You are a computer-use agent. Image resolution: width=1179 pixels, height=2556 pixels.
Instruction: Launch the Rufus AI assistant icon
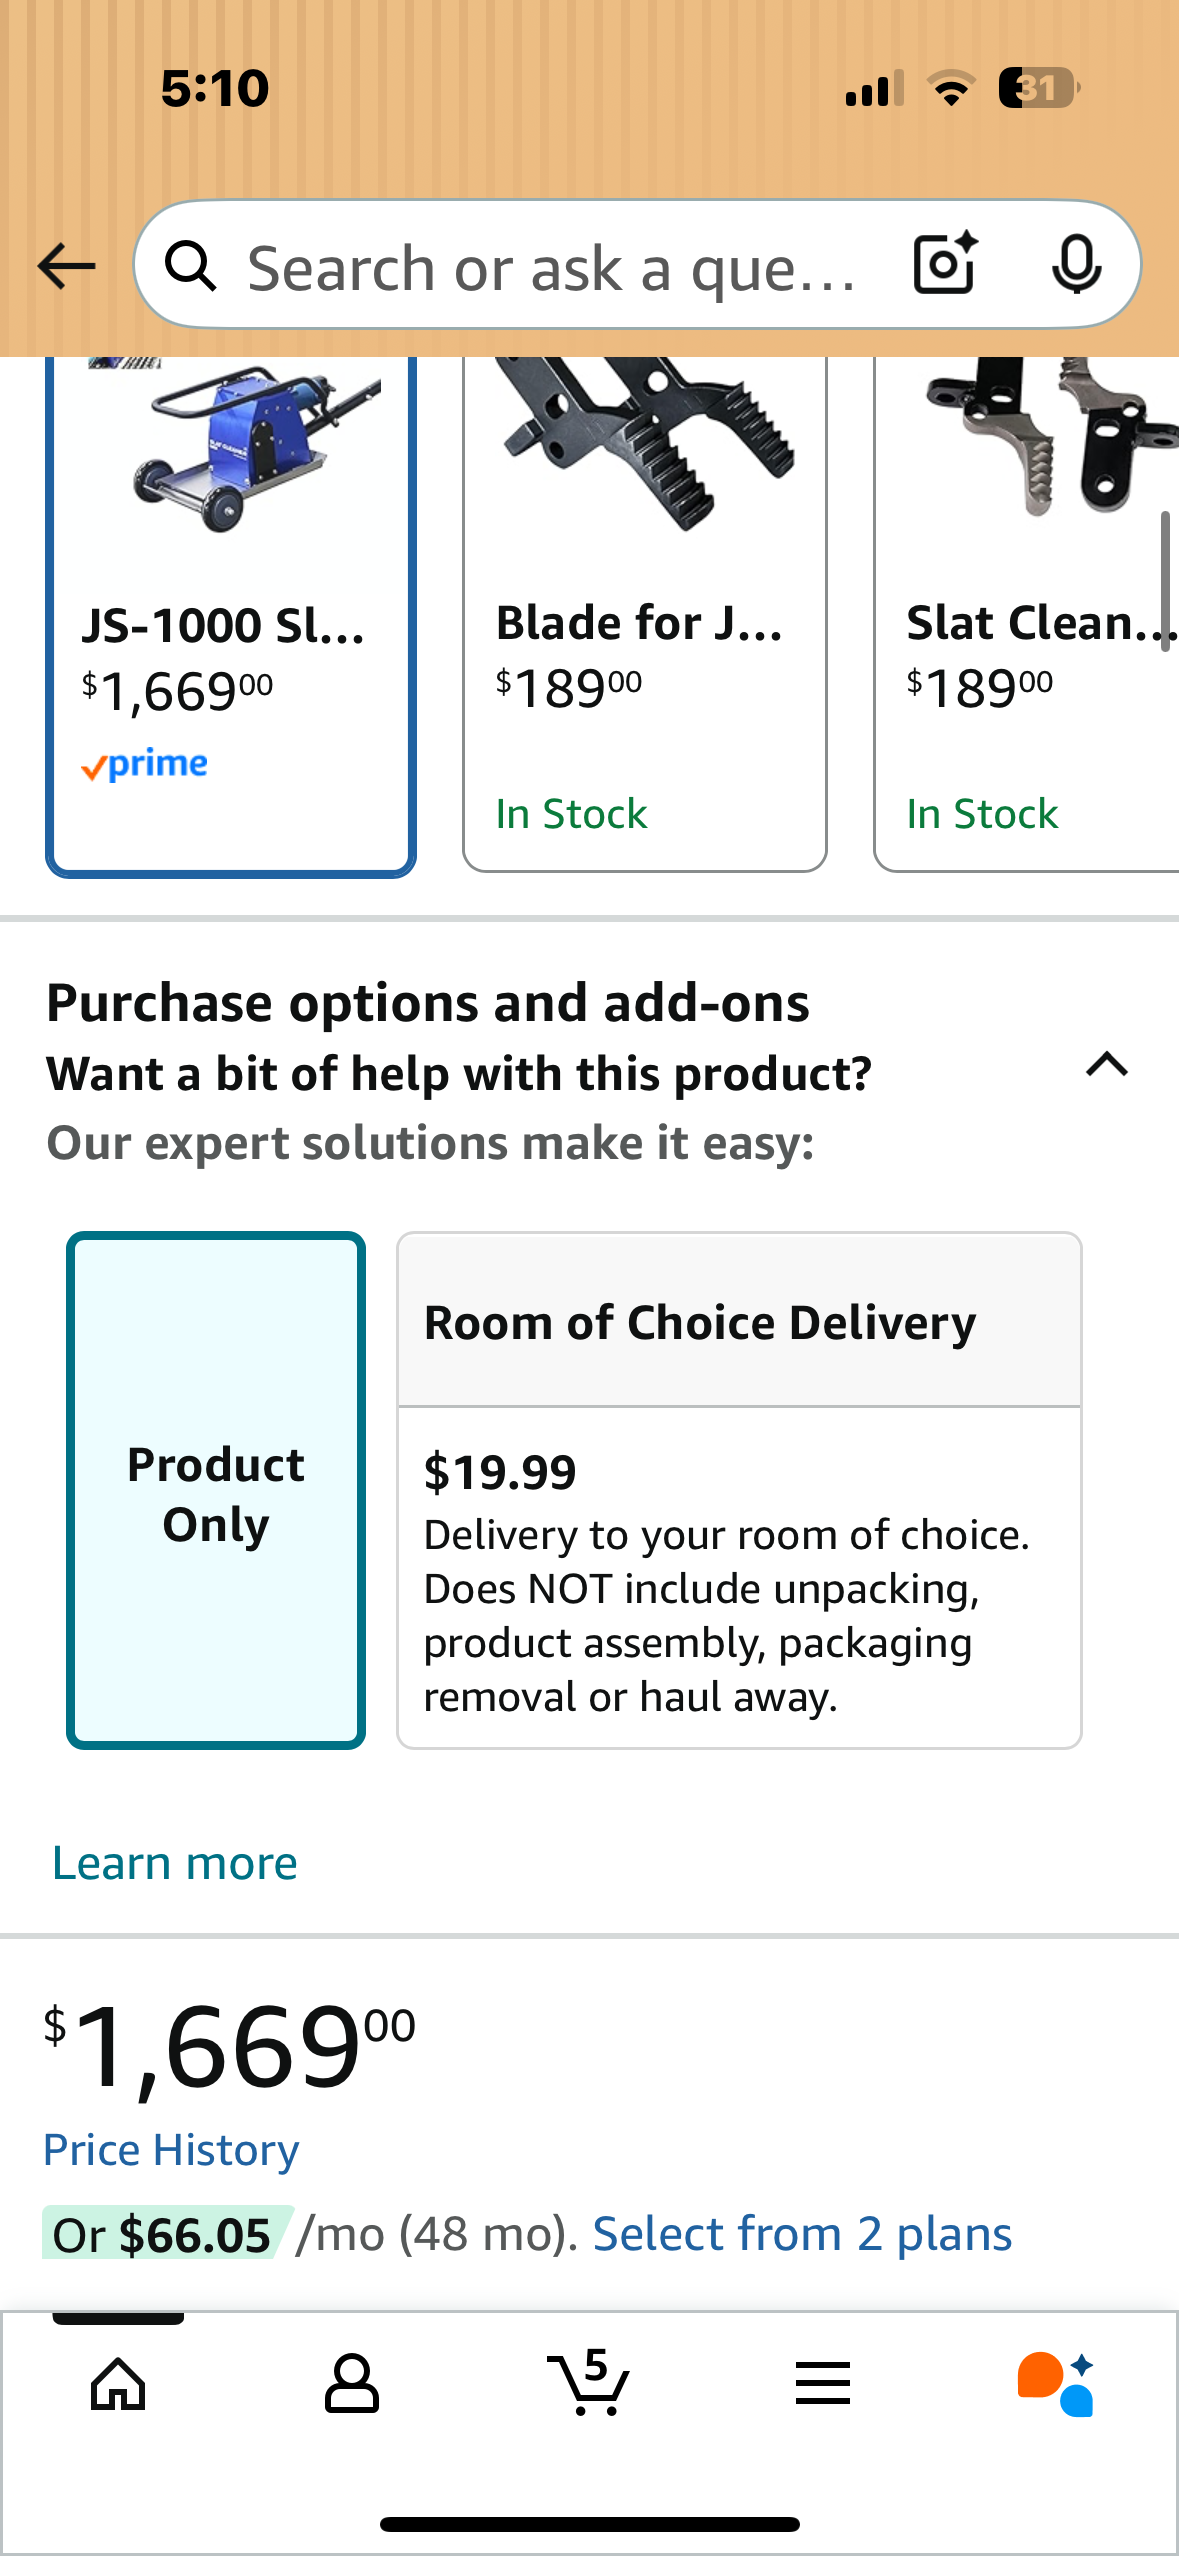(x=1055, y=2384)
